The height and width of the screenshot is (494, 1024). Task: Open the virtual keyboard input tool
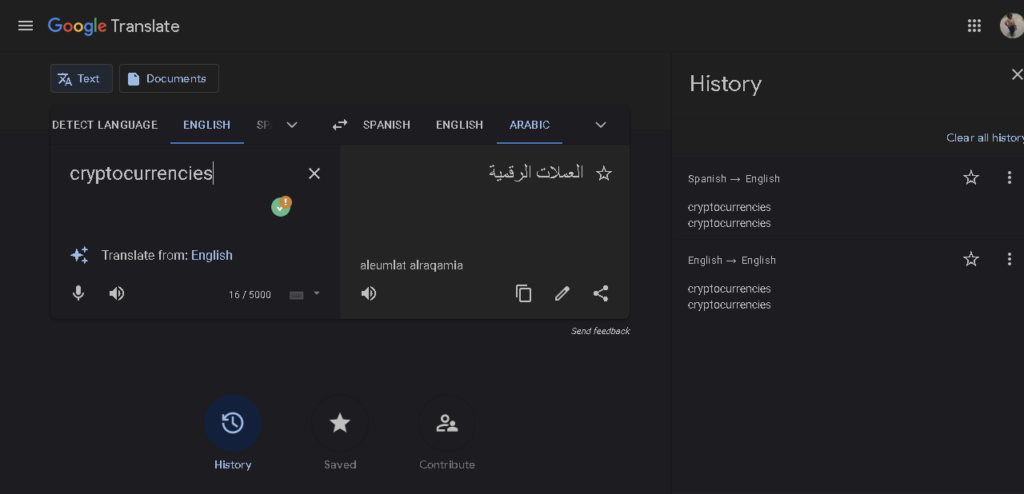click(296, 295)
